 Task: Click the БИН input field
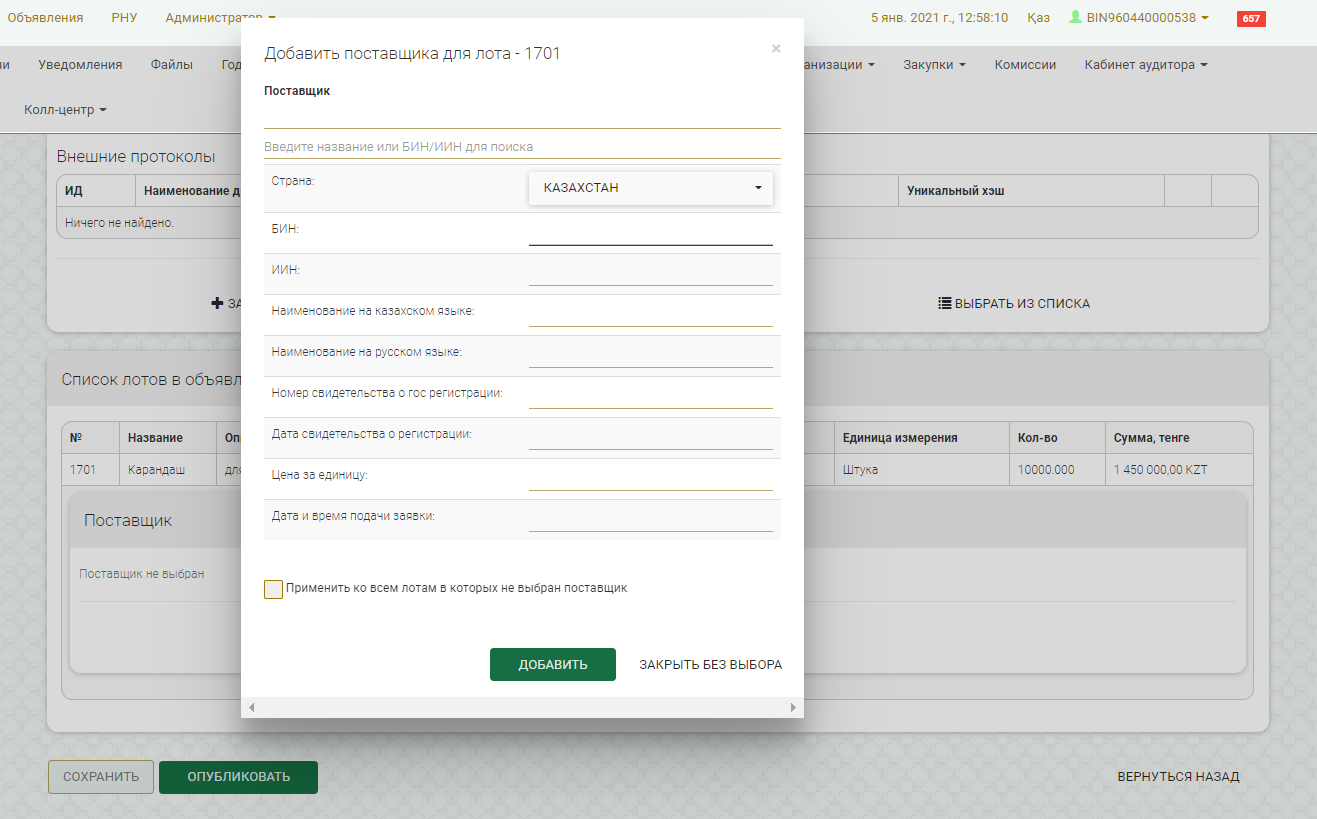tap(650, 232)
